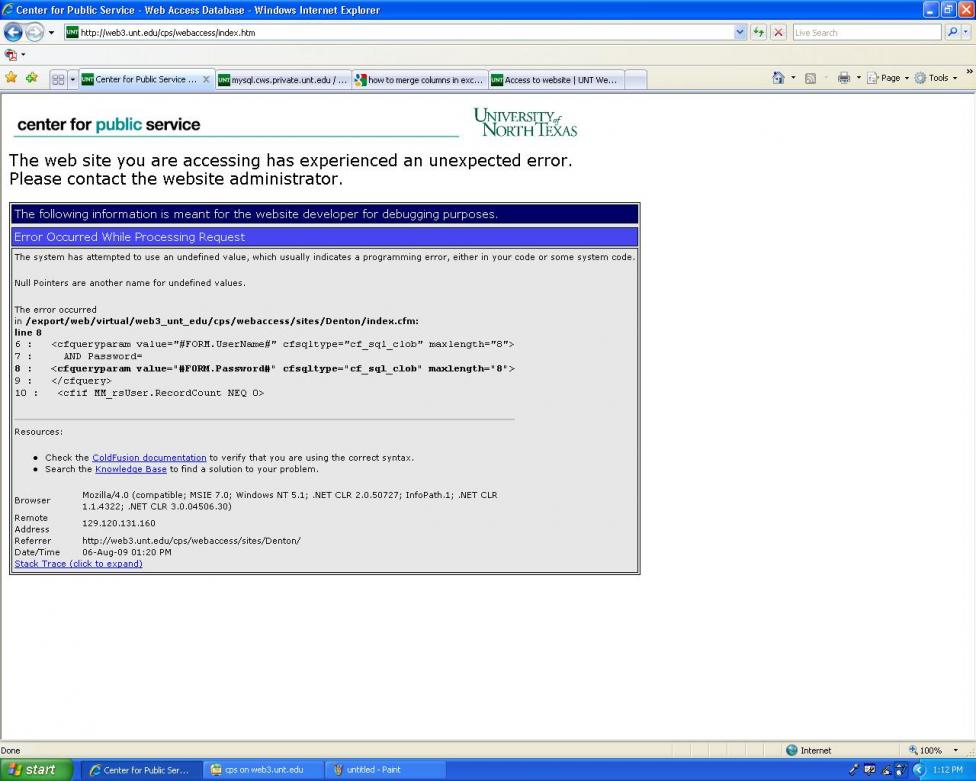976x781 pixels.
Task: Switch to untitled - Paint taskbar item
Action: [x=385, y=770]
